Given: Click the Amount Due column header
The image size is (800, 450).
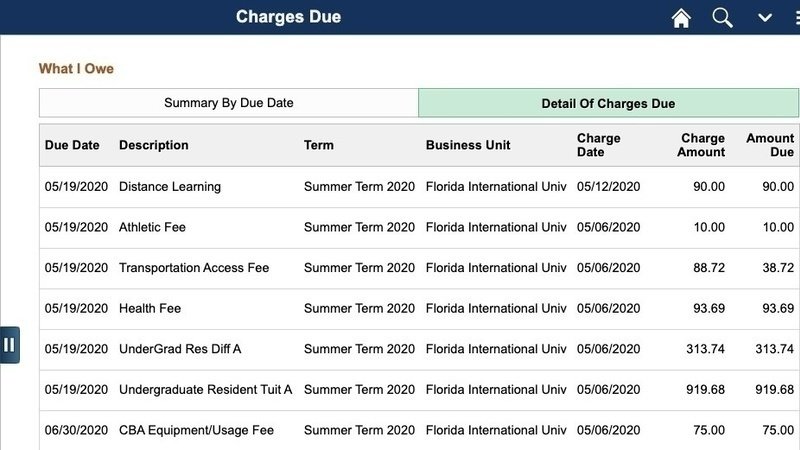Looking at the screenshot, I should coord(770,145).
